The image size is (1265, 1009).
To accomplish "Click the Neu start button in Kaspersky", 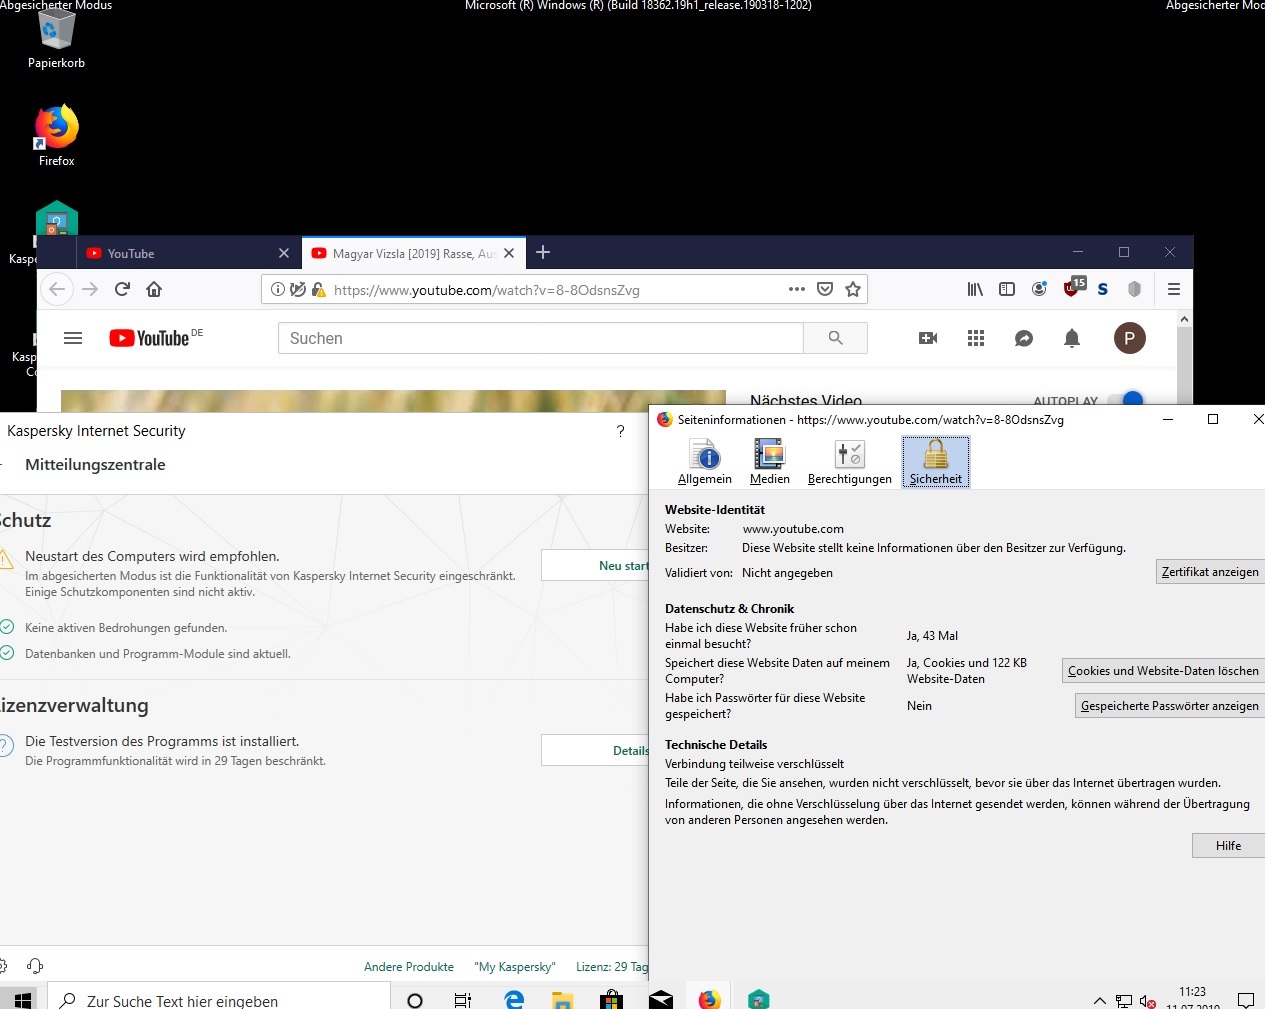I will (x=595, y=565).
